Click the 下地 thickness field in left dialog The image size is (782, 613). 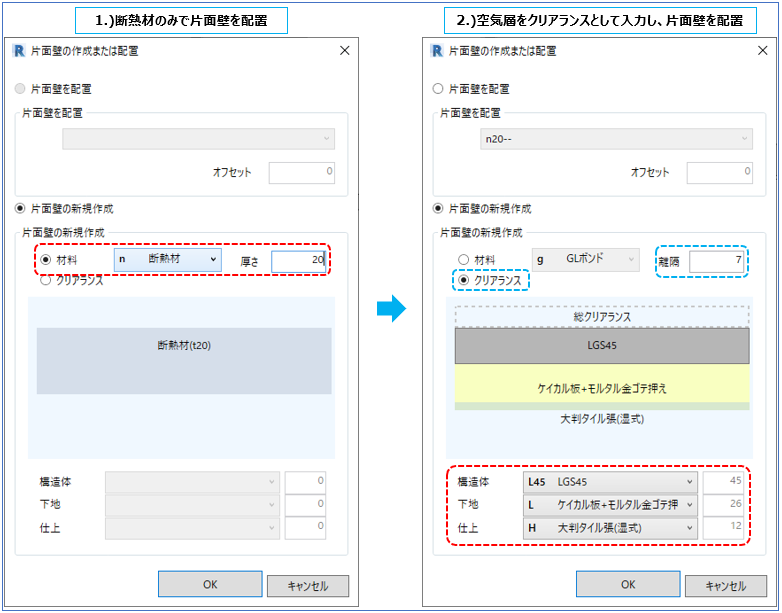[x=305, y=504]
